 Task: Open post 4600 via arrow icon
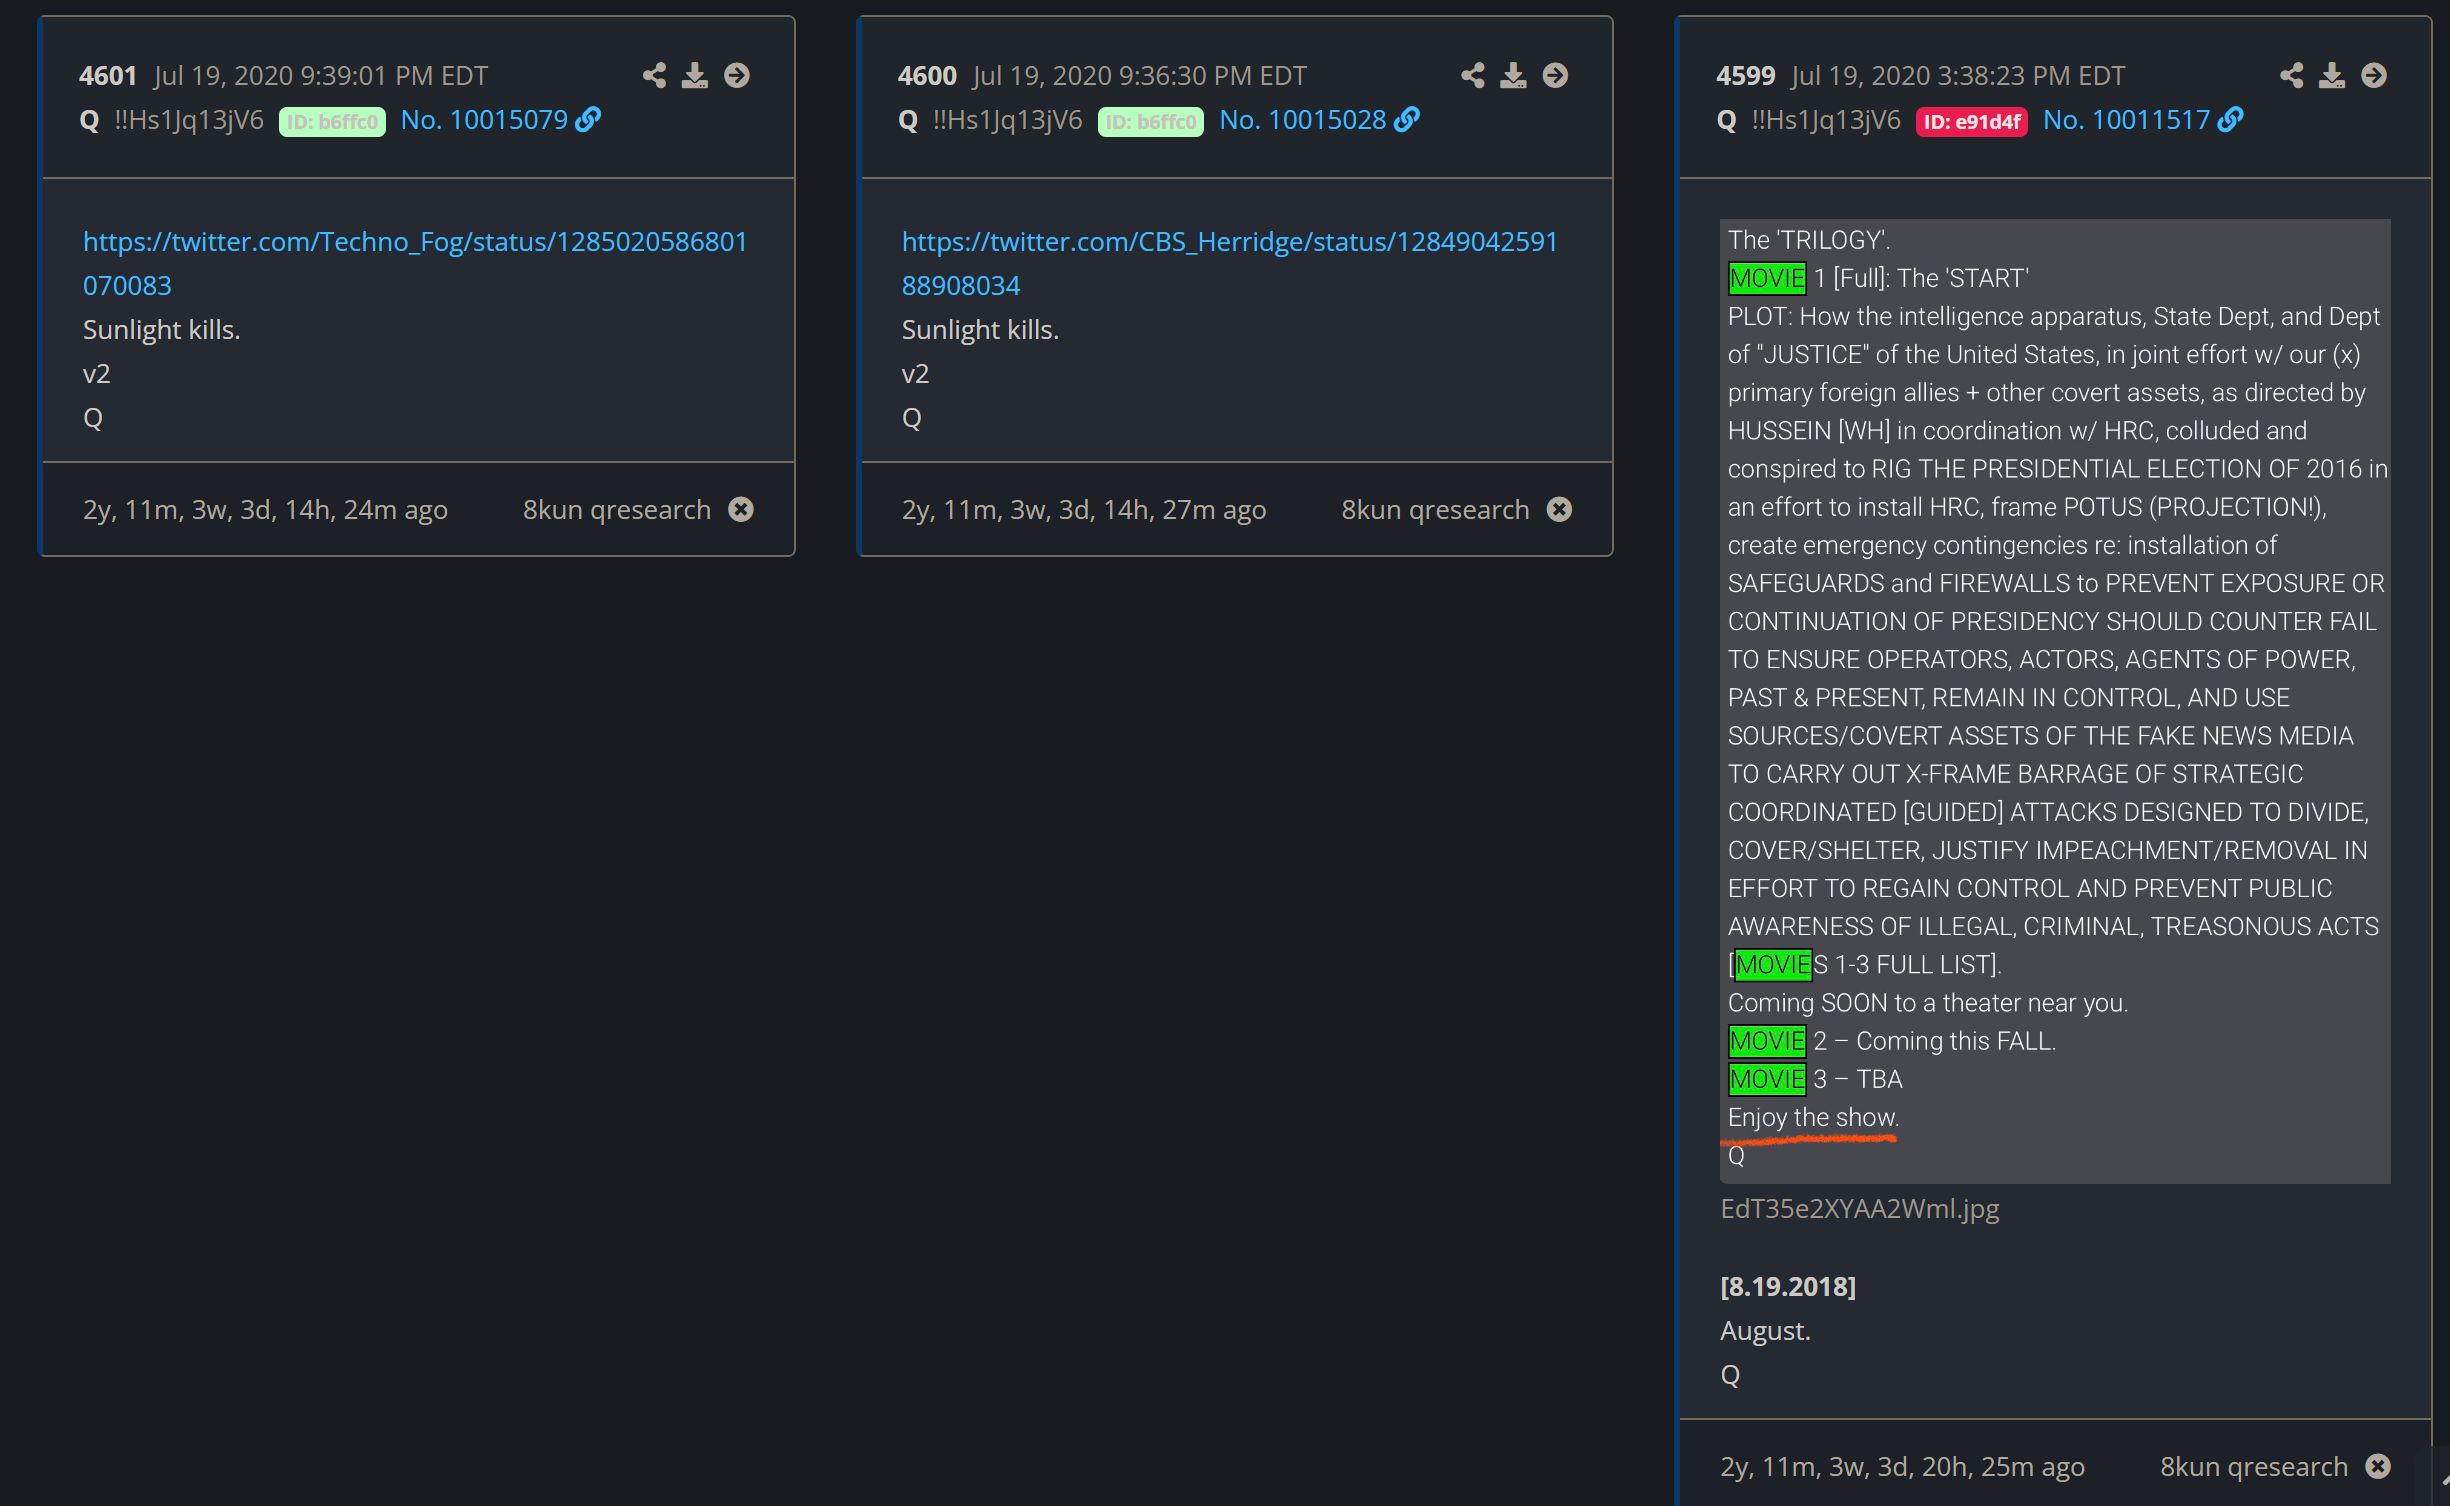pos(1556,76)
